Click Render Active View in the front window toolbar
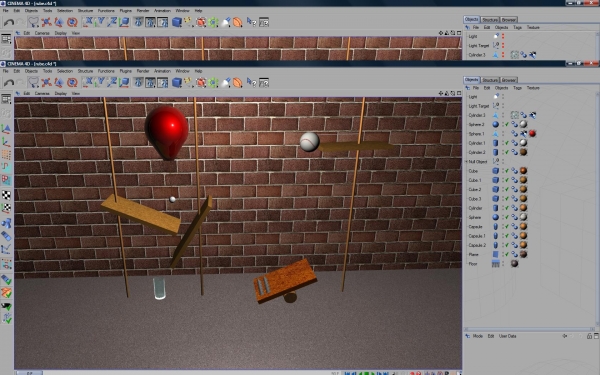The width and height of the screenshot is (600, 375). click(x=138, y=82)
